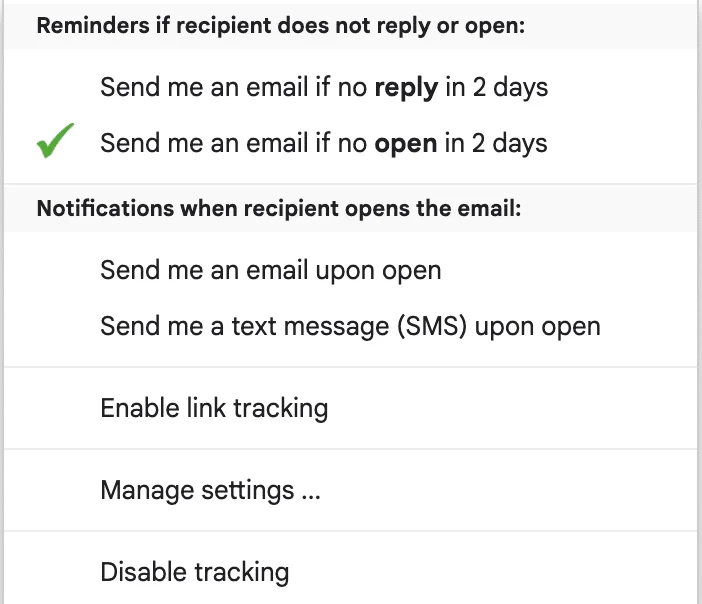Viewport: 702px width, 604px height.
Task: Open Manage settings ...
Action: pos(351,490)
